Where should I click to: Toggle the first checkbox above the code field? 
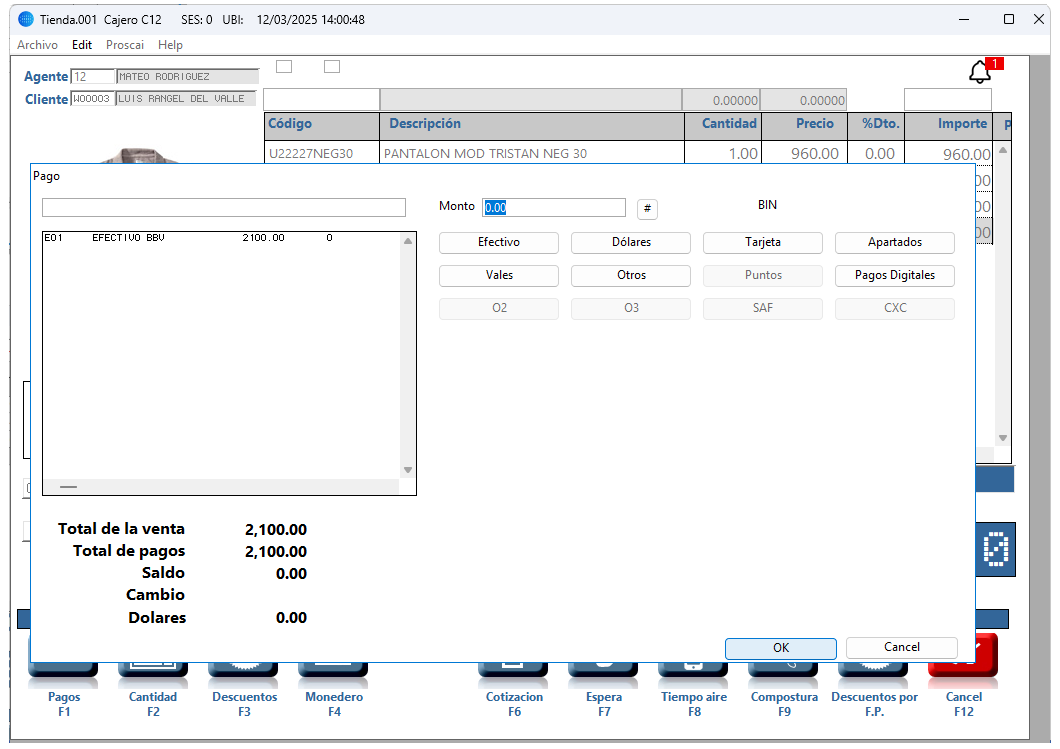[284, 66]
